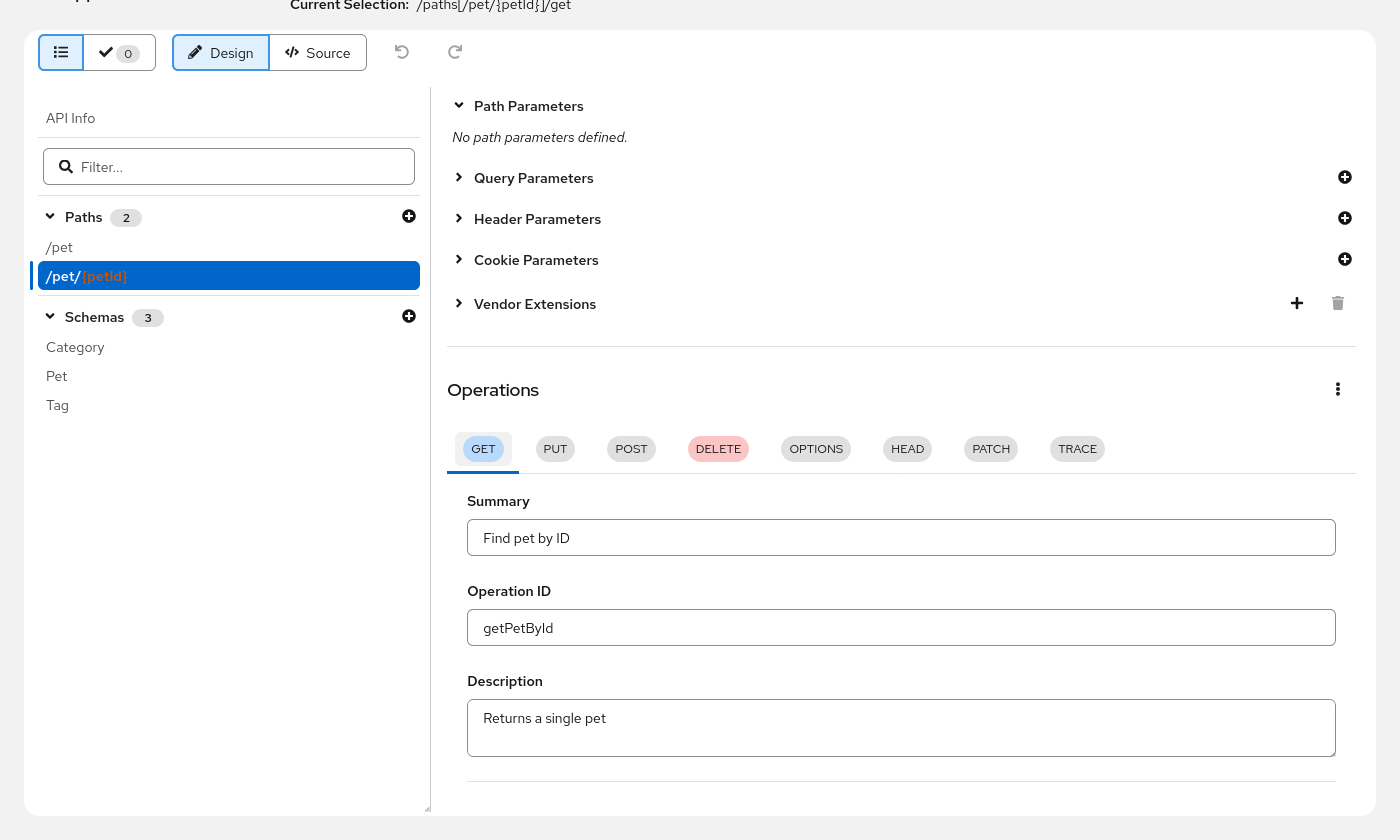The image size is (1400, 840).
Task: Select the HEAD operation tab
Action: coord(908,449)
